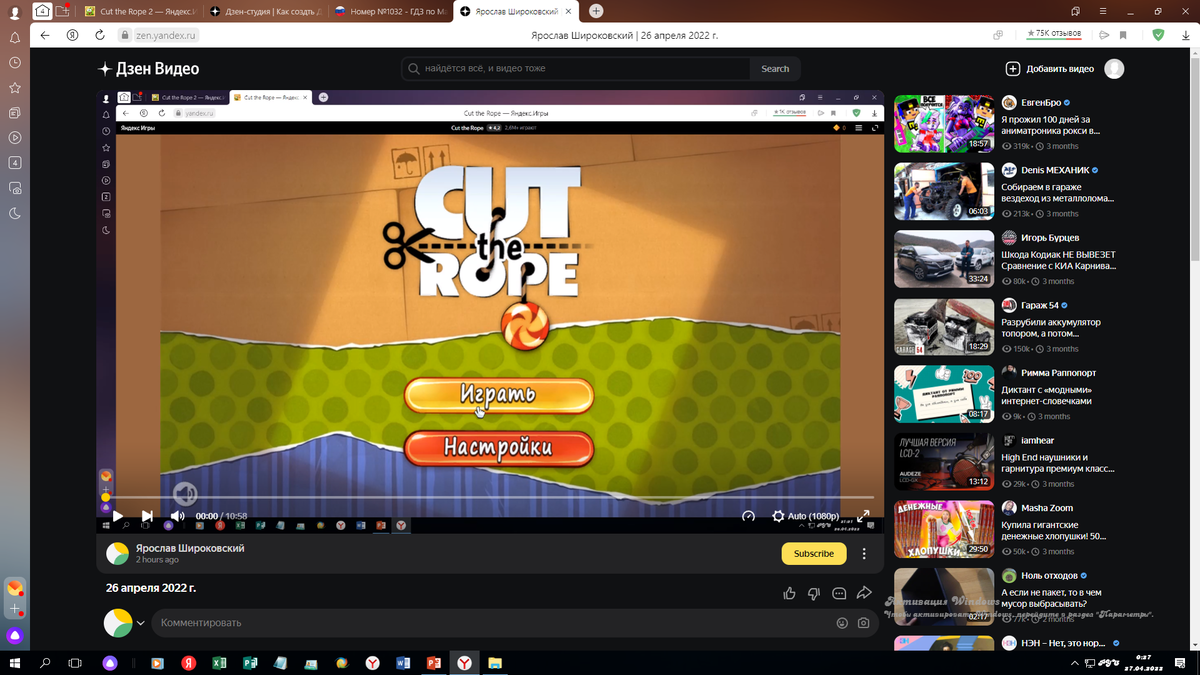This screenshot has height=675, width=1200.
Task: Open profile avatar in Дзен header
Action: point(1113,69)
